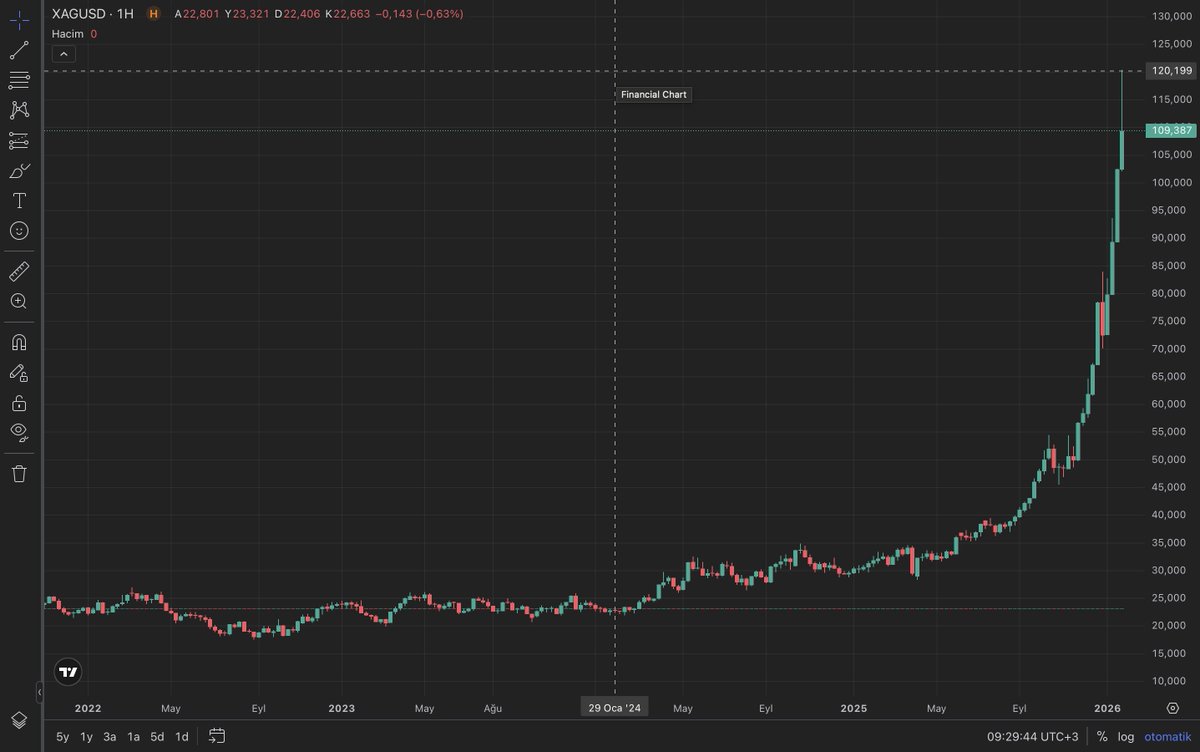This screenshot has height=752, width=1200.
Task: Click the 120,199 crosshair price label
Action: pos(1171,70)
